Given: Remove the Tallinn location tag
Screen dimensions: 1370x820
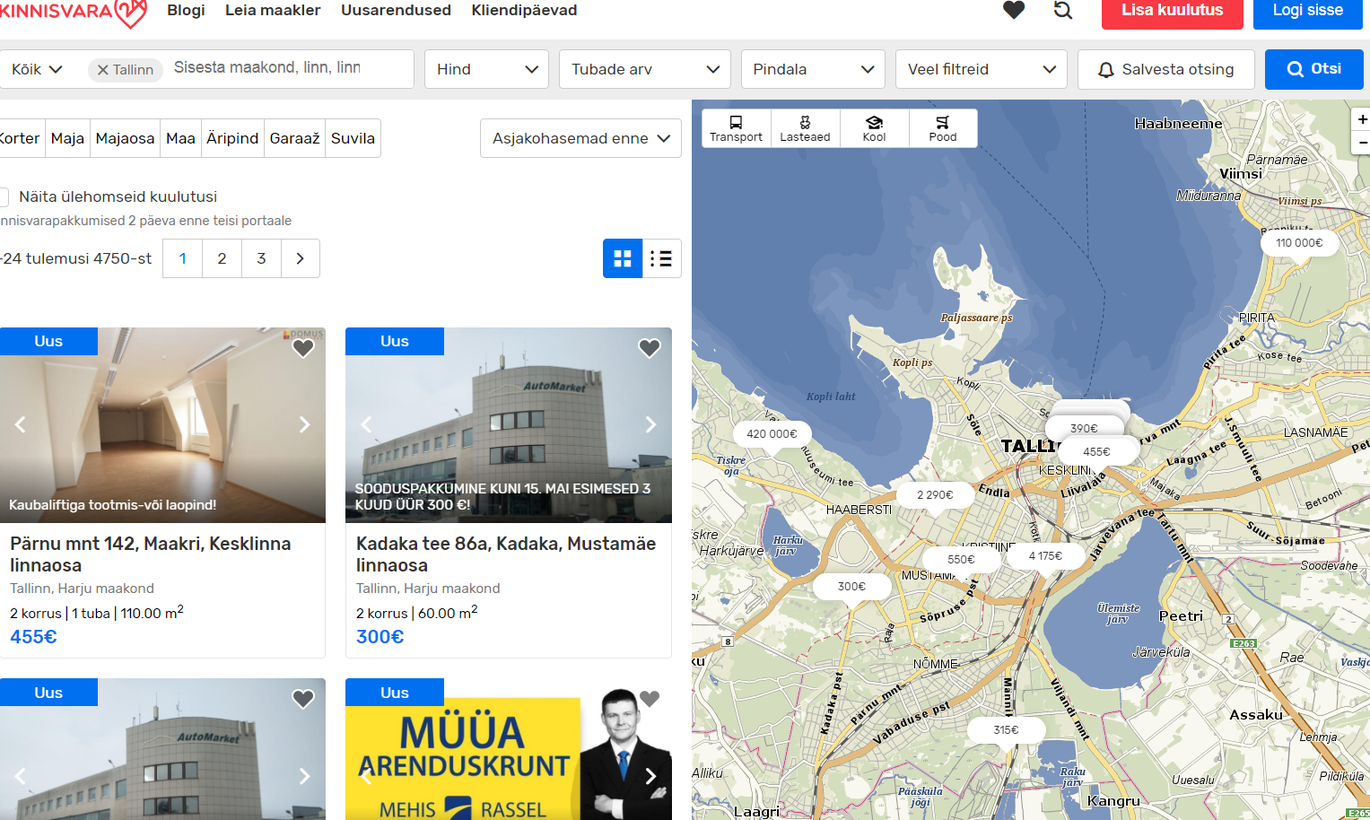Looking at the screenshot, I should tap(103, 70).
